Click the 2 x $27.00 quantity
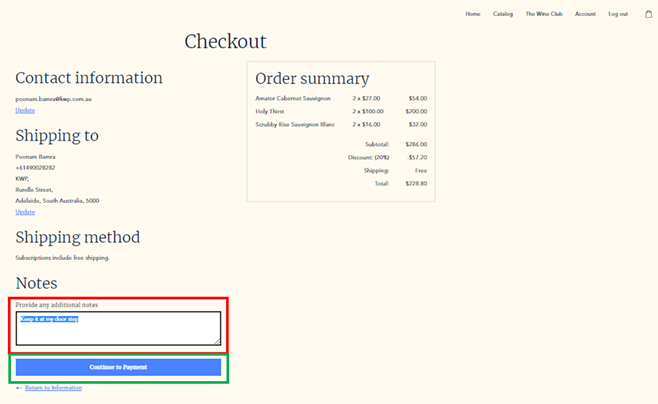The image size is (658, 404). pos(366,98)
